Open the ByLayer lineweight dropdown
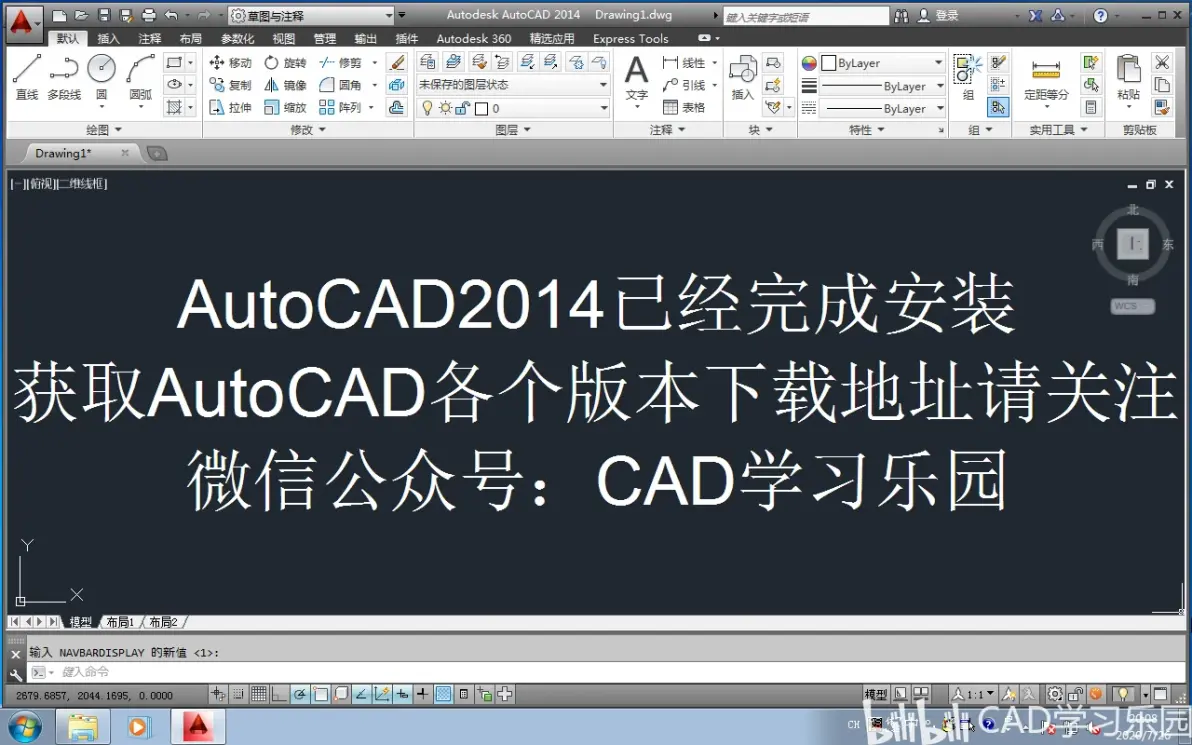The height and width of the screenshot is (745, 1192). click(x=883, y=86)
